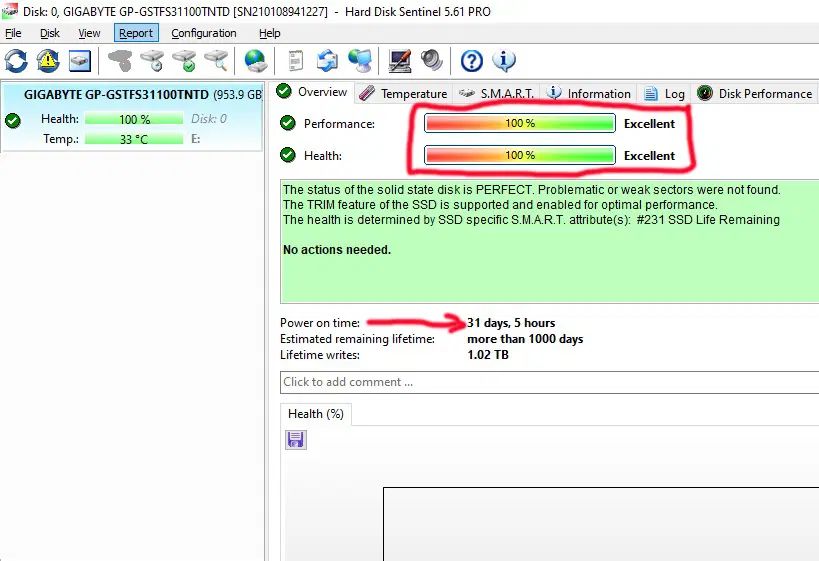Open the View menu
The height and width of the screenshot is (561, 819).
coord(89,33)
